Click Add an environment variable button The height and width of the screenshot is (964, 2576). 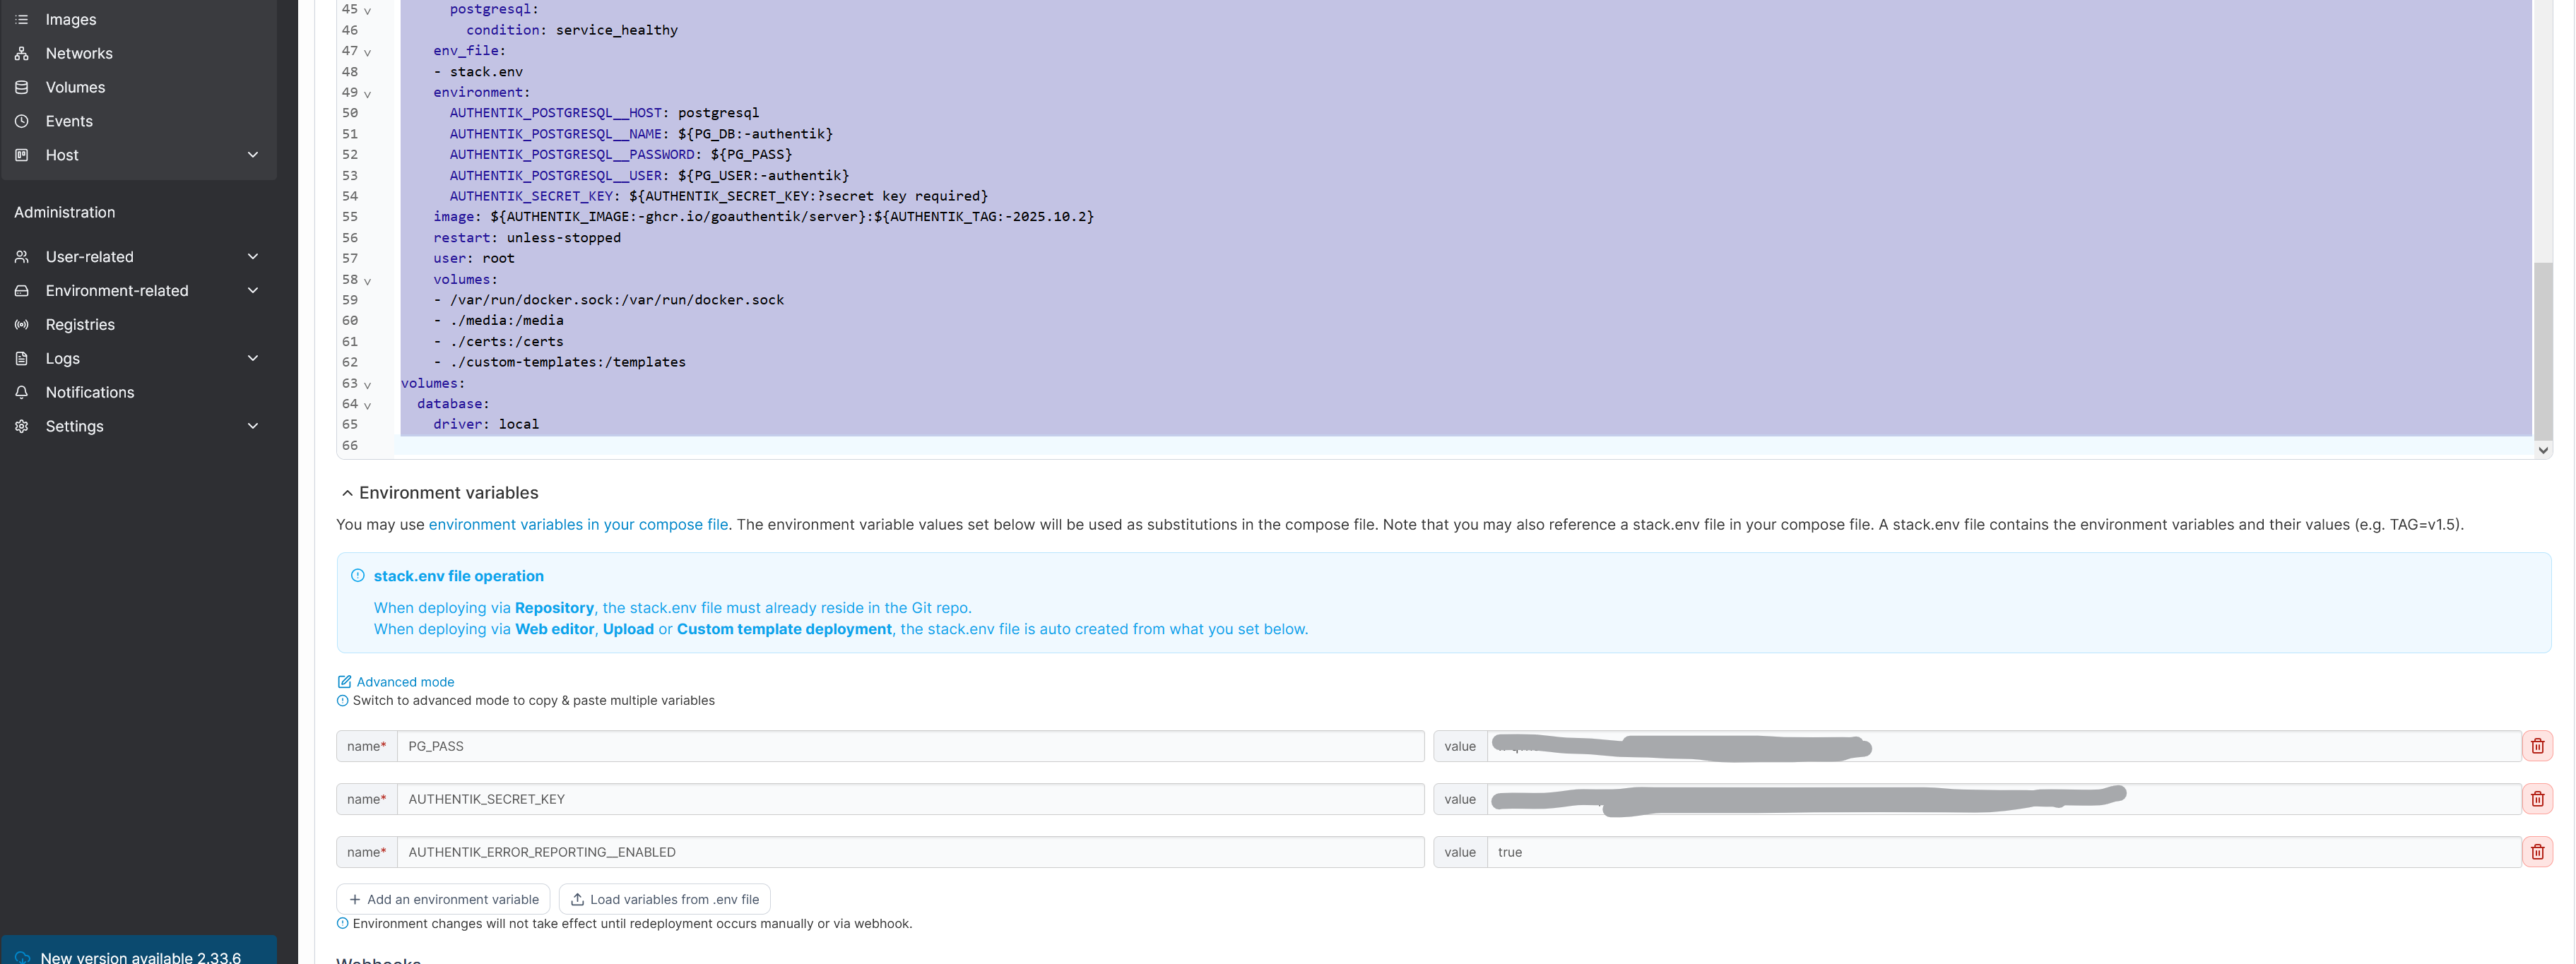(x=443, y=899)
